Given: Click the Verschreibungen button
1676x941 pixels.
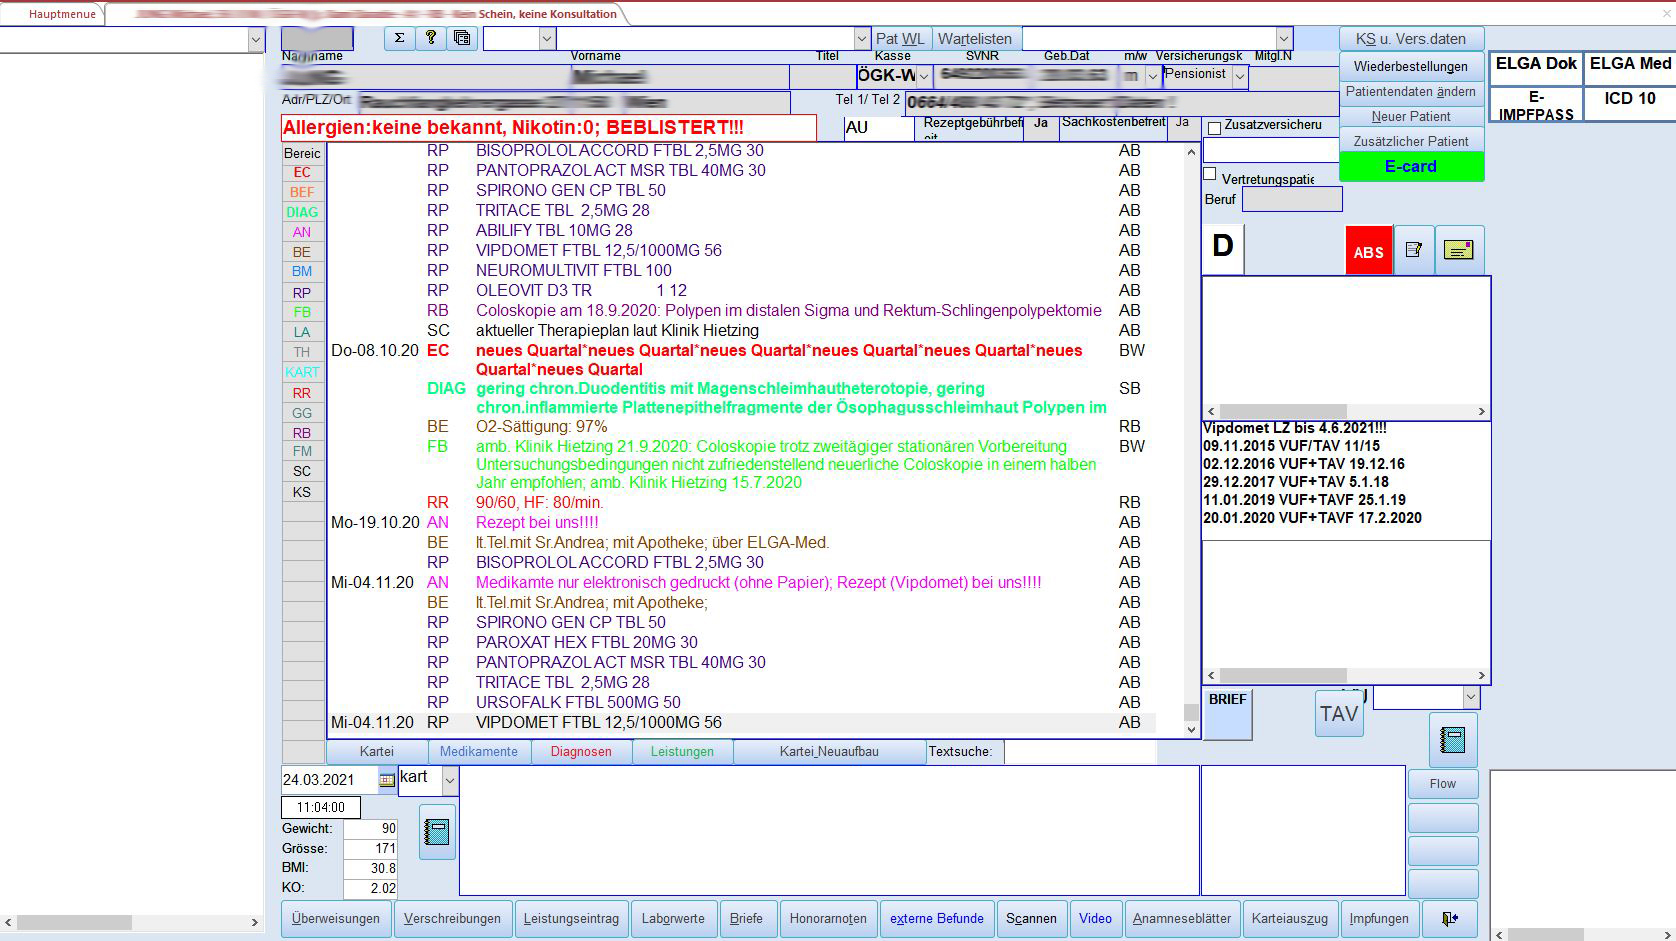Looking at the screenshot, I should tap(452, 919).
